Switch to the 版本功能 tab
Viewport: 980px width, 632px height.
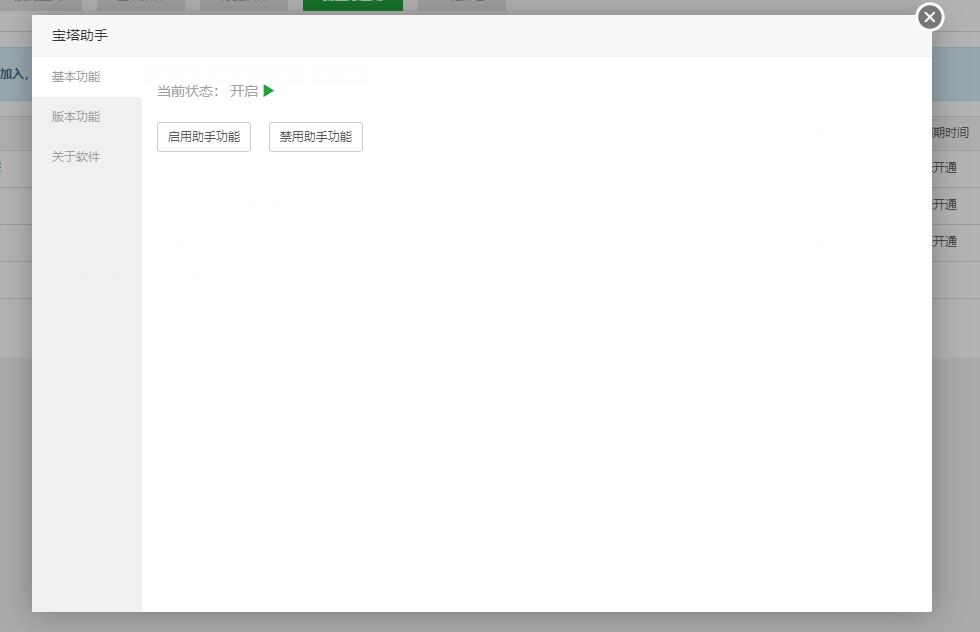[87, 117]
